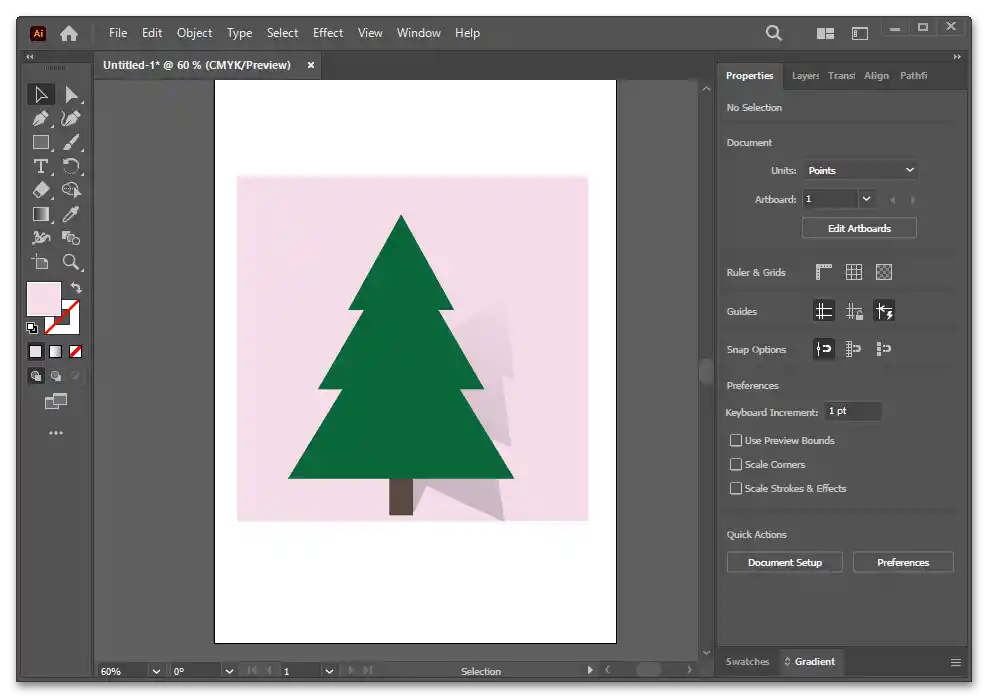This screenshot has width=988, height=698.
Task: Select the Type tool
Action: click(40, 166)
